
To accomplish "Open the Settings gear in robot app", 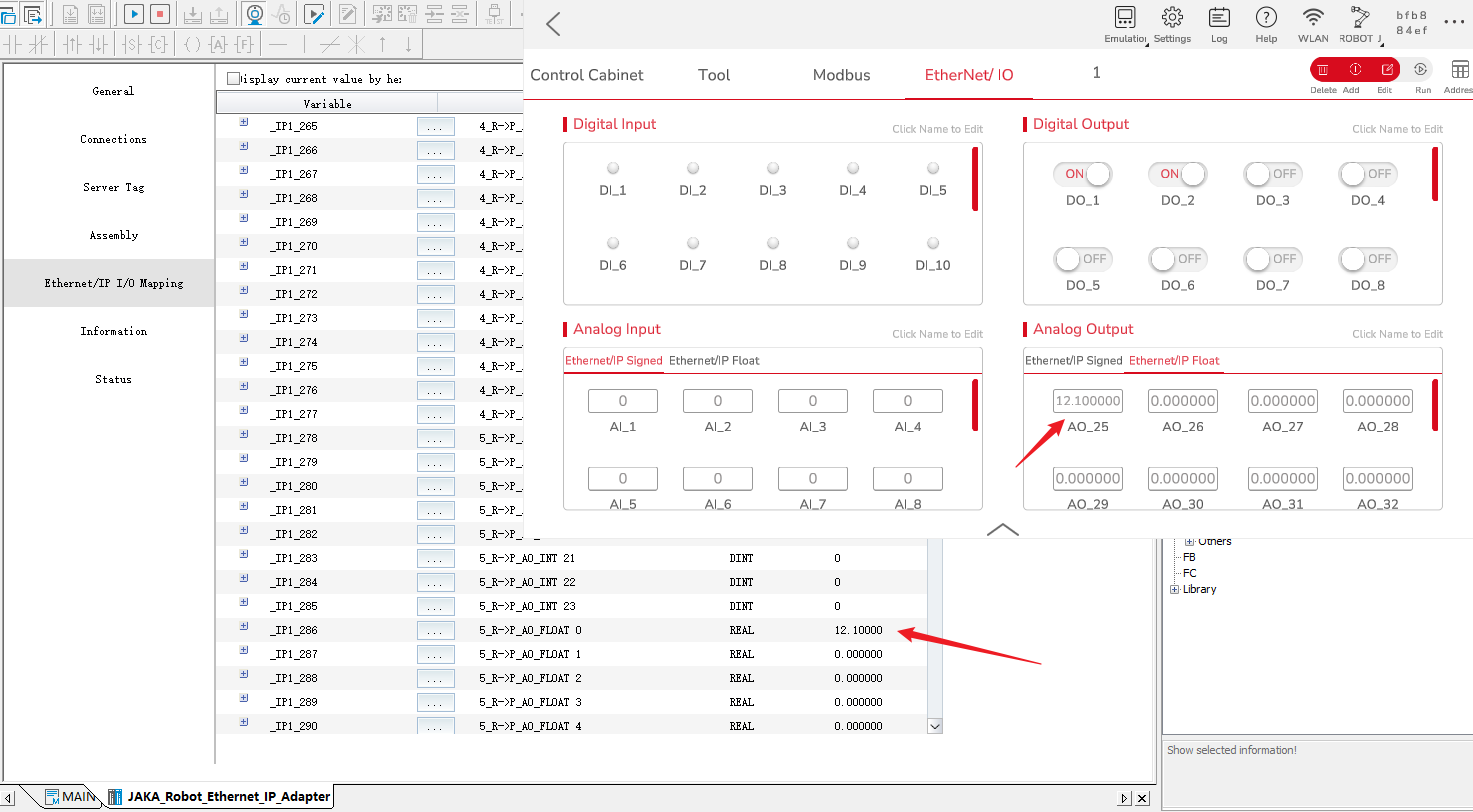I will pyautogui.click(x=1172, y=18).
